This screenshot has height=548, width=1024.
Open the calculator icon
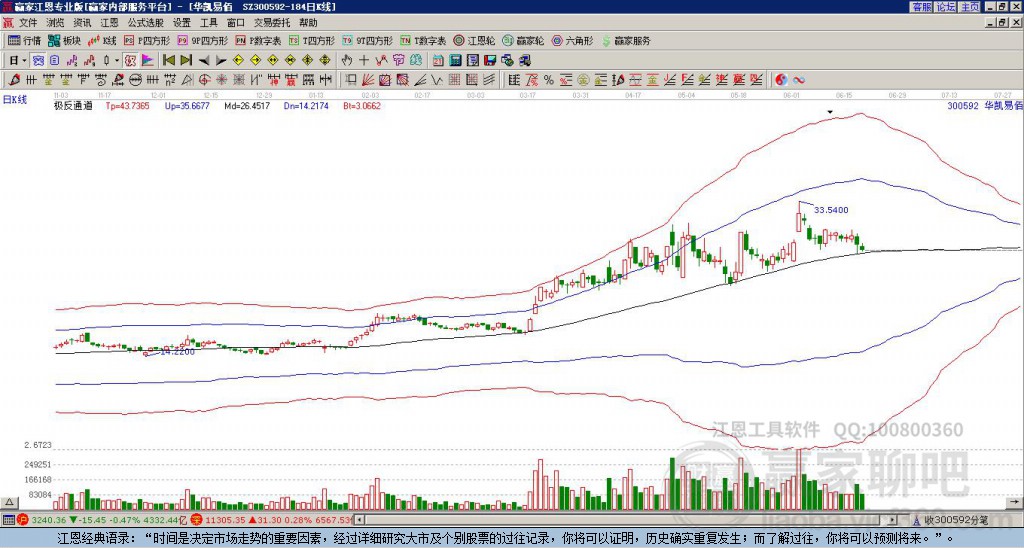[x=456, y=61]
